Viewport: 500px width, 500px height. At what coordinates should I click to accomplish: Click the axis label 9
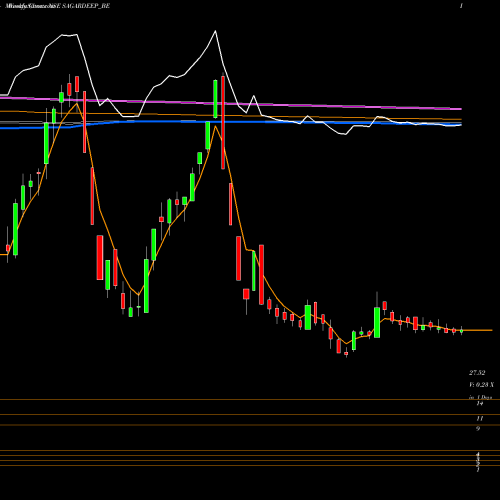[x=478, y=429]
